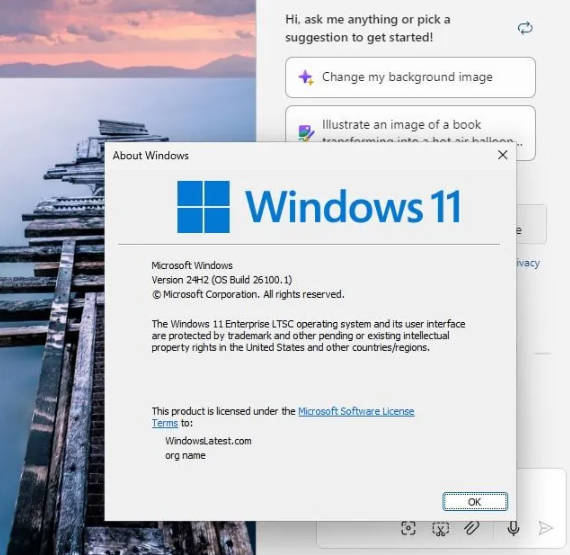Screen dimensions: 570x555
Task: Click the Windows 11 logo in the dialog
Action: [x=319, y=206]
